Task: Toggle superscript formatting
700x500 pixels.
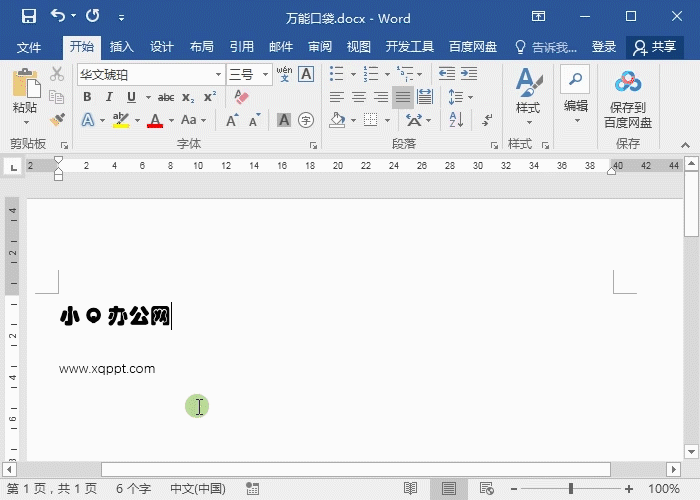Action: tap(210, 97)
